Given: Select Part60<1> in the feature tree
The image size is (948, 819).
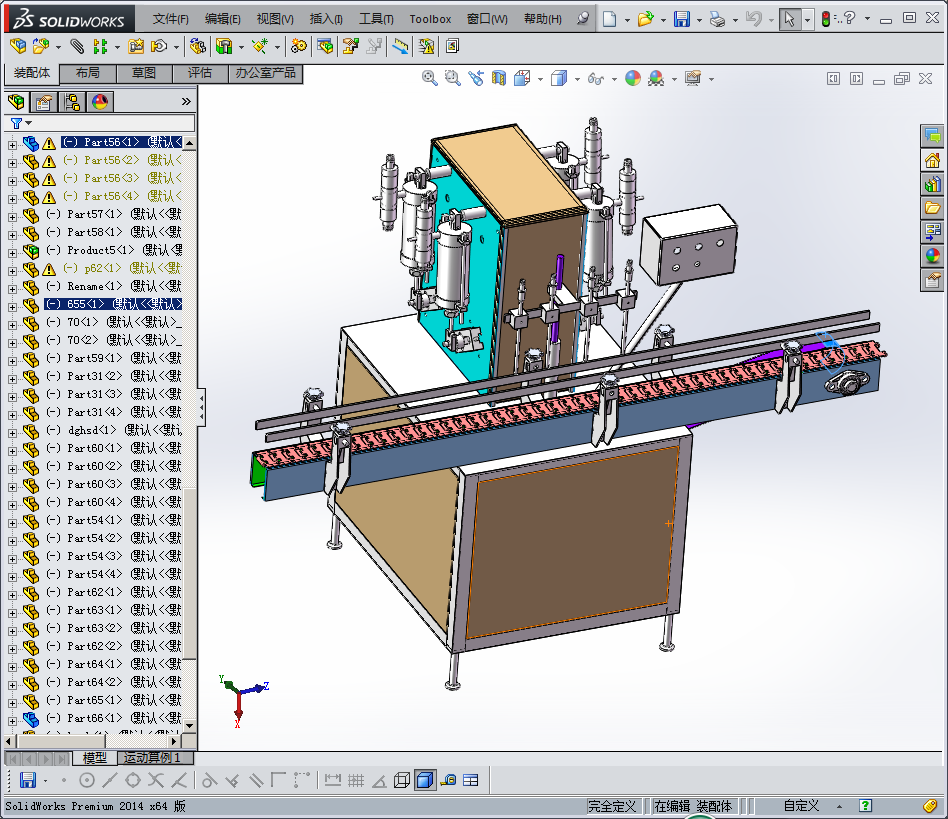Looking at the screenshot, I should tap(94, 448).
